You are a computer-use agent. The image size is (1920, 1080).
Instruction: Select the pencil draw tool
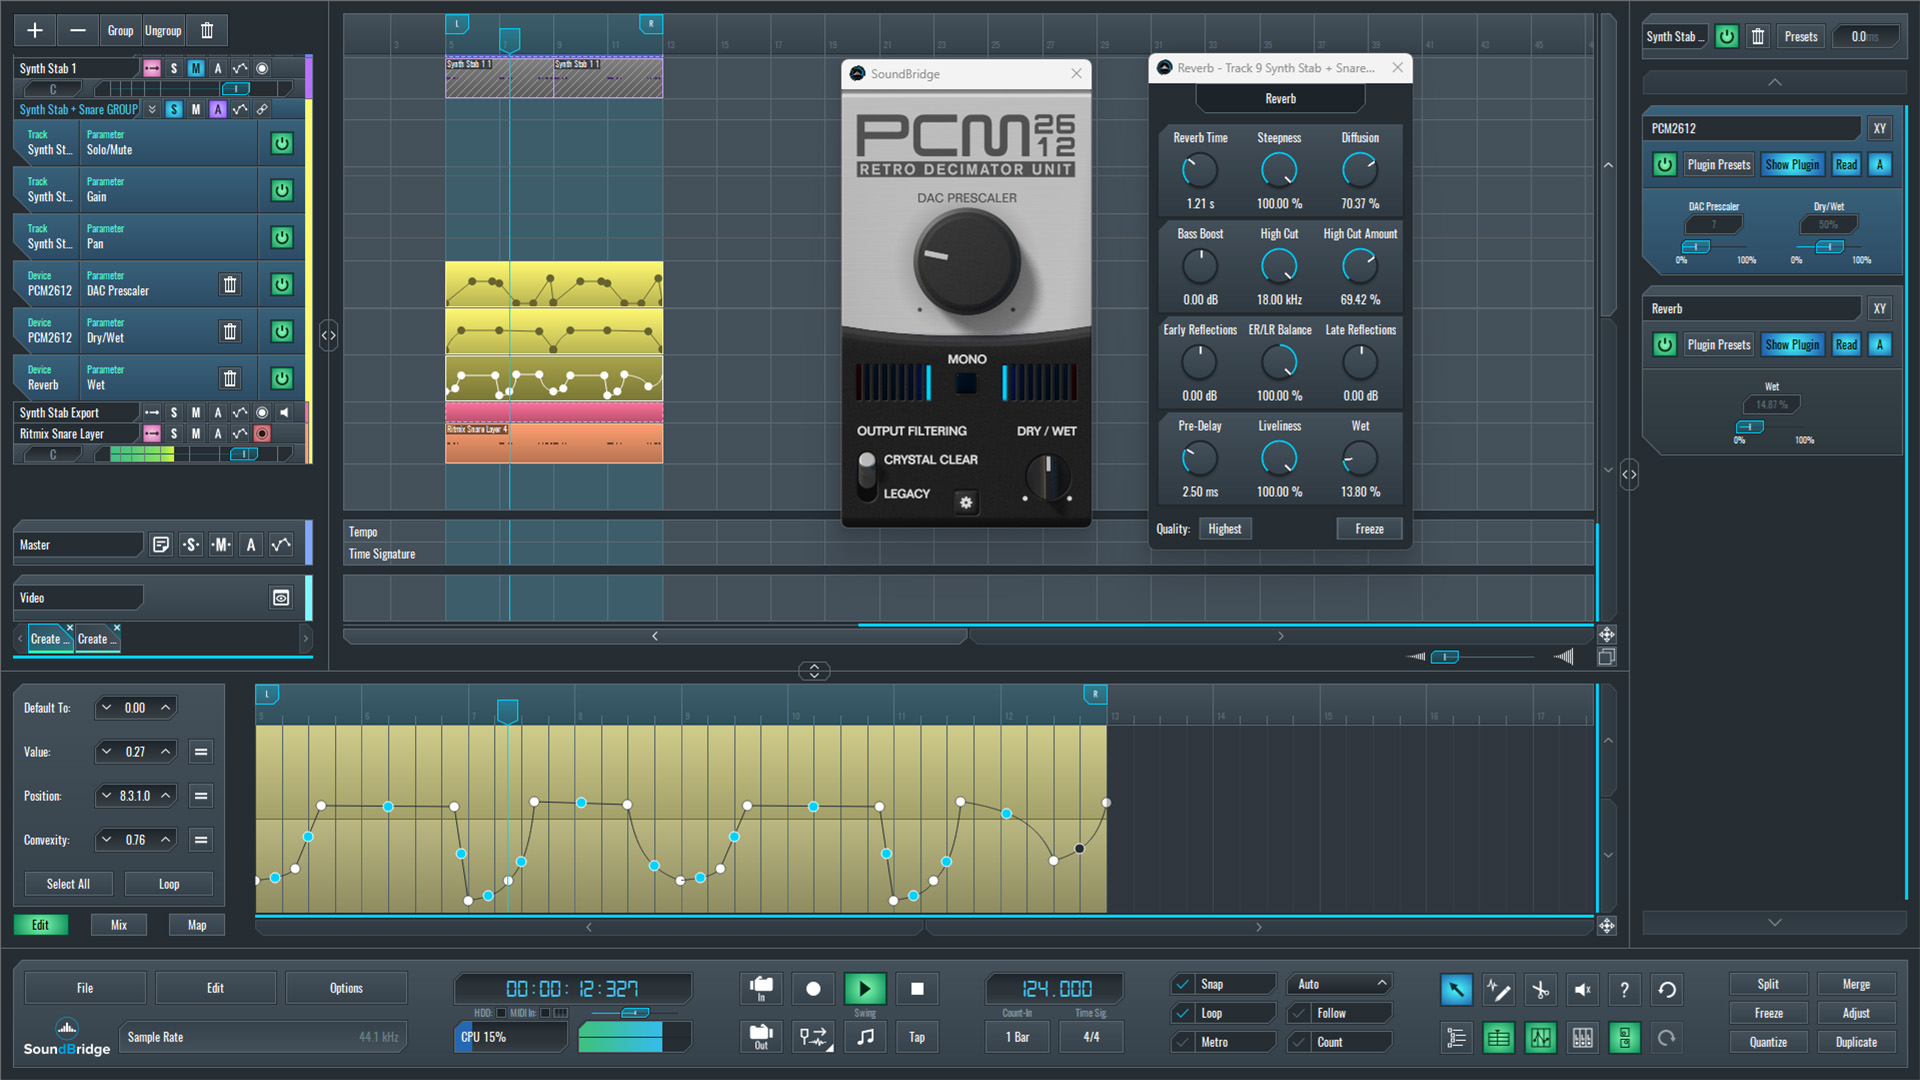tap(1498, 990)
